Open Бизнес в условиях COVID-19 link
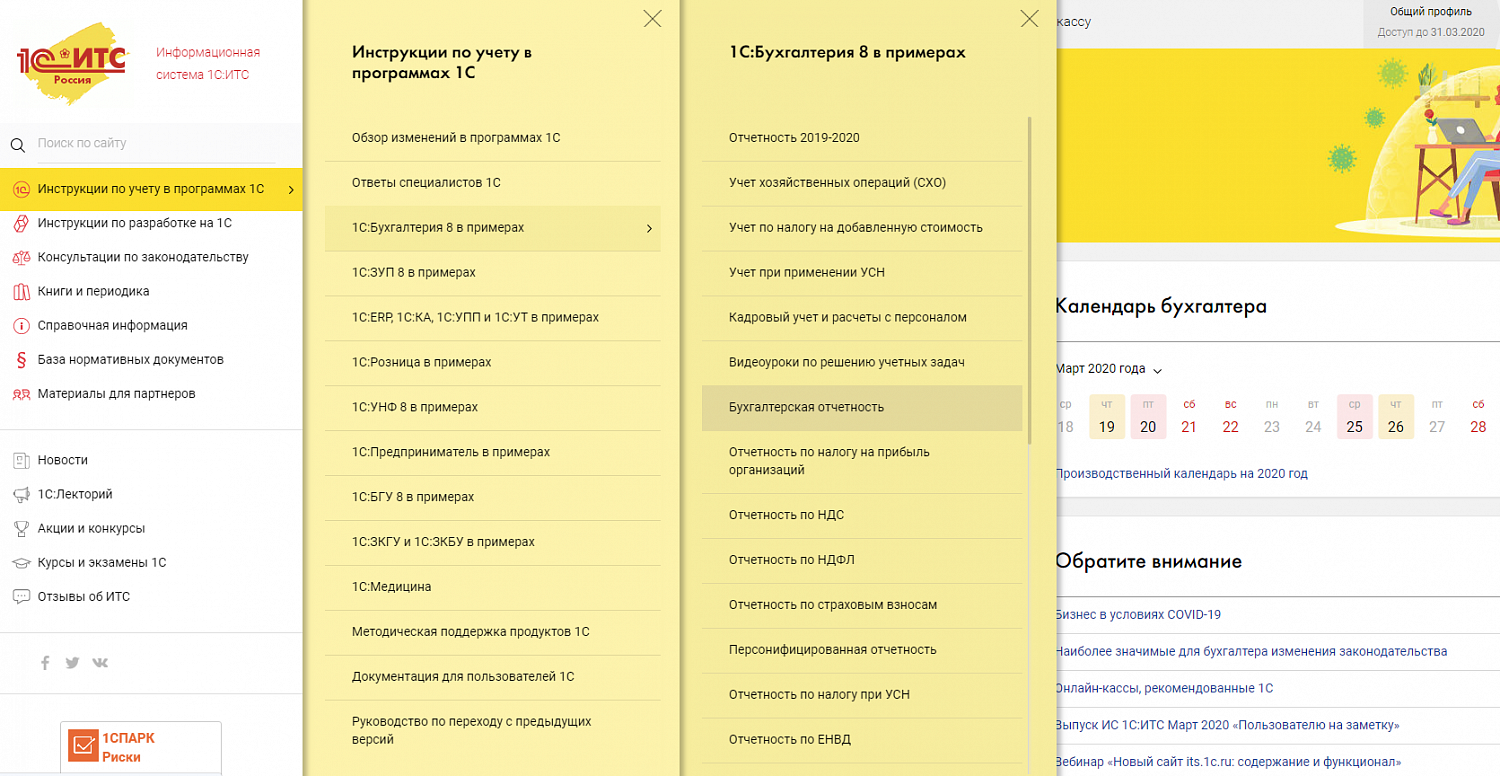Image resolution: width=1500 pixels, height=776 pixels. click(x=1138, y=615)
